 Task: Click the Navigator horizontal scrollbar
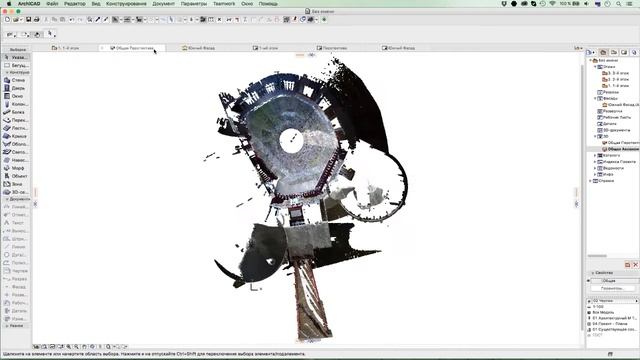point(597,256)
